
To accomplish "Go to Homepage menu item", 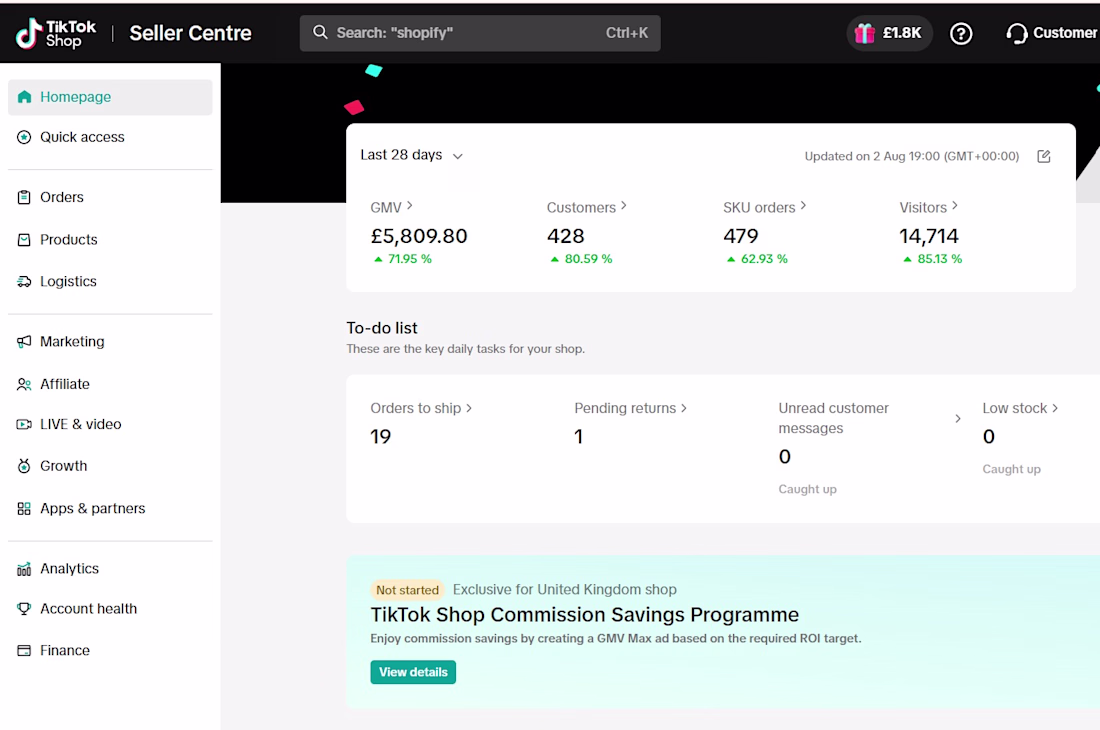I will coord(110,97).
